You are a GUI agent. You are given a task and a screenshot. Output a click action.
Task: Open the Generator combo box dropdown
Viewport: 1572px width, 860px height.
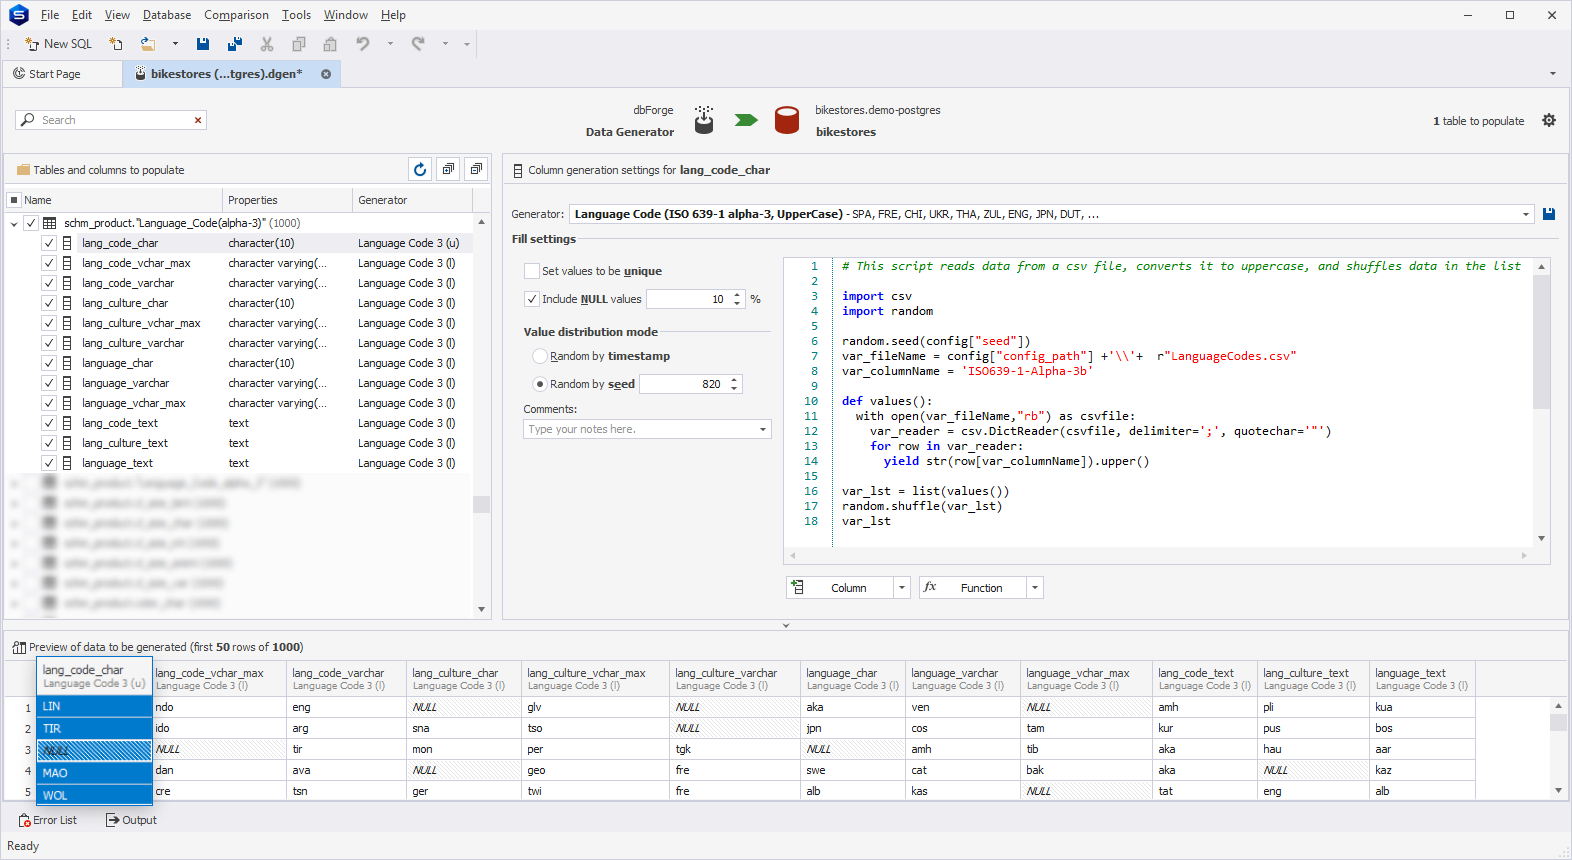point(1526,214)
